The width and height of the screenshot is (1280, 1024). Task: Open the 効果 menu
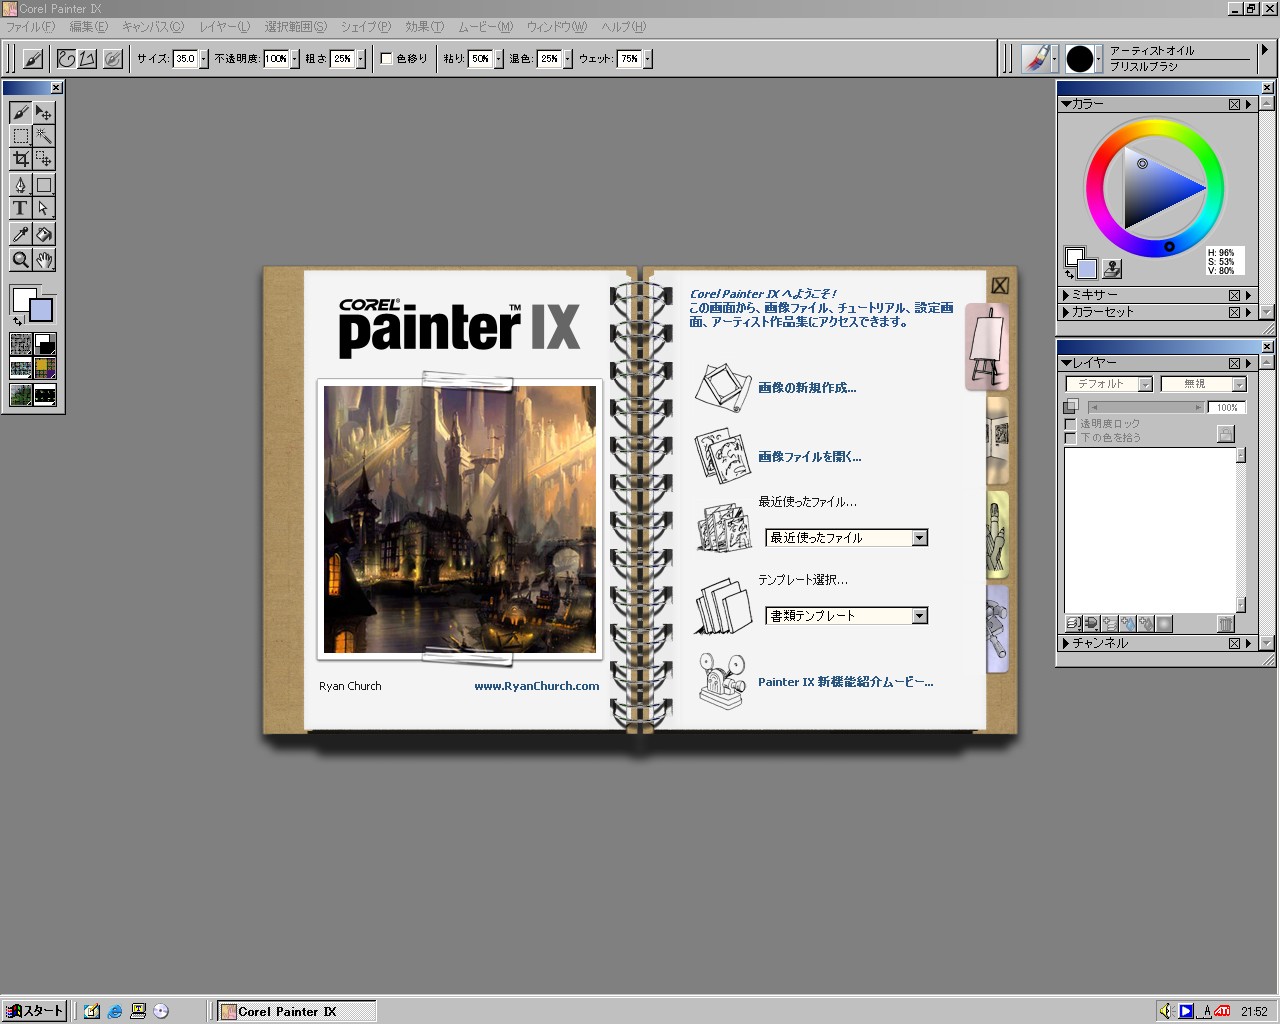[x=424, y=27]
